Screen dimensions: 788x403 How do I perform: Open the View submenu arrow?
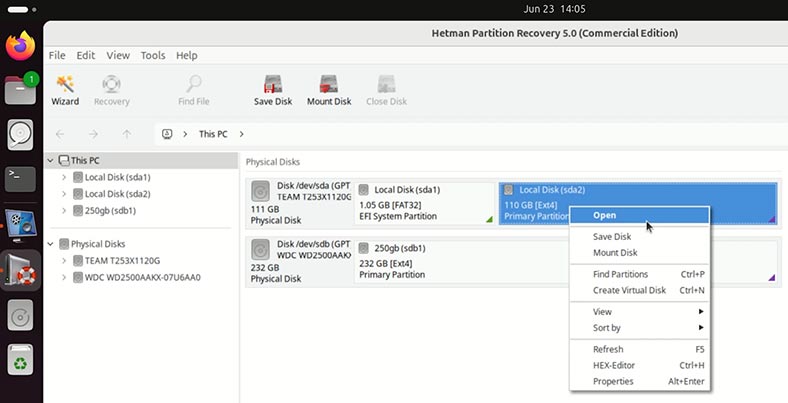(x=701, y=312)
